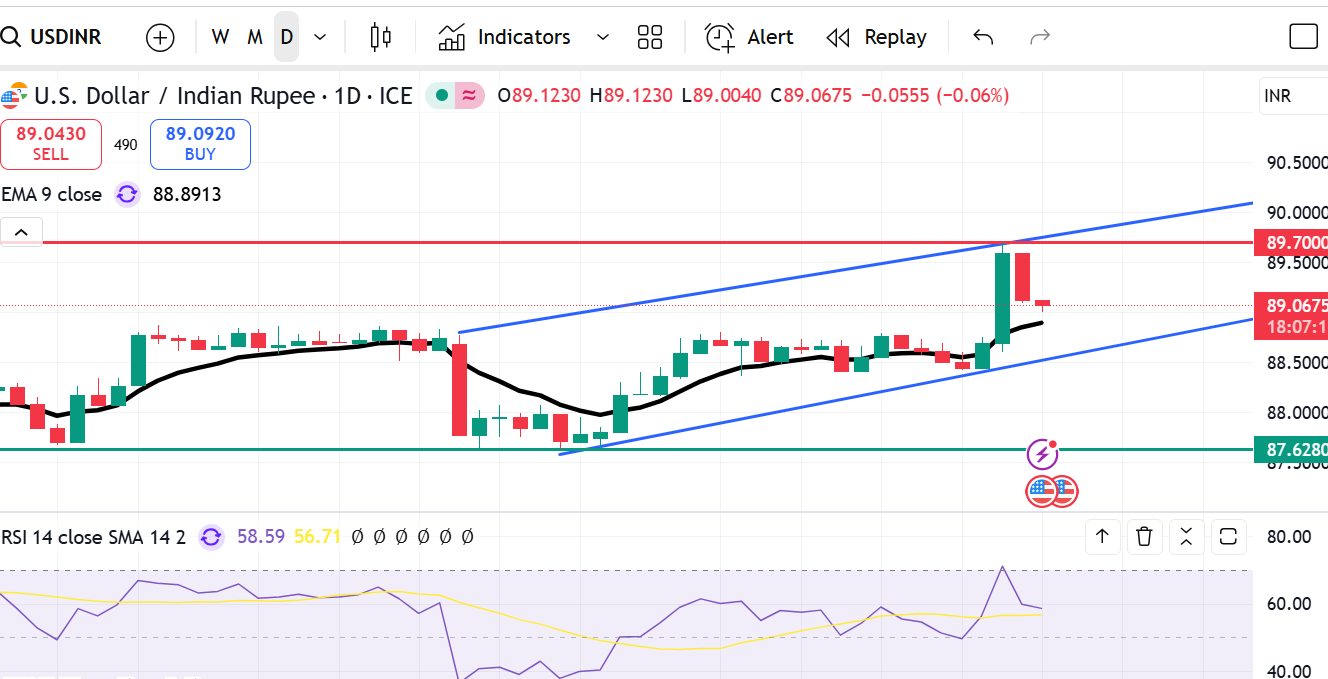Click the add symbol plus icon
Viewport: 1328px width, 679px height.
coord(160,38)
